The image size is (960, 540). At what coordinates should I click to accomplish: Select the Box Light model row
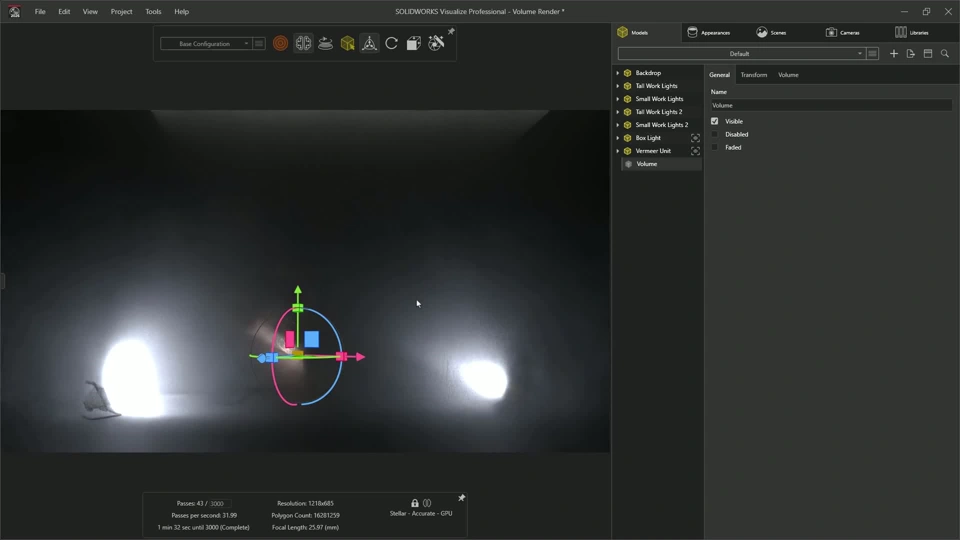tap(648, 138)
